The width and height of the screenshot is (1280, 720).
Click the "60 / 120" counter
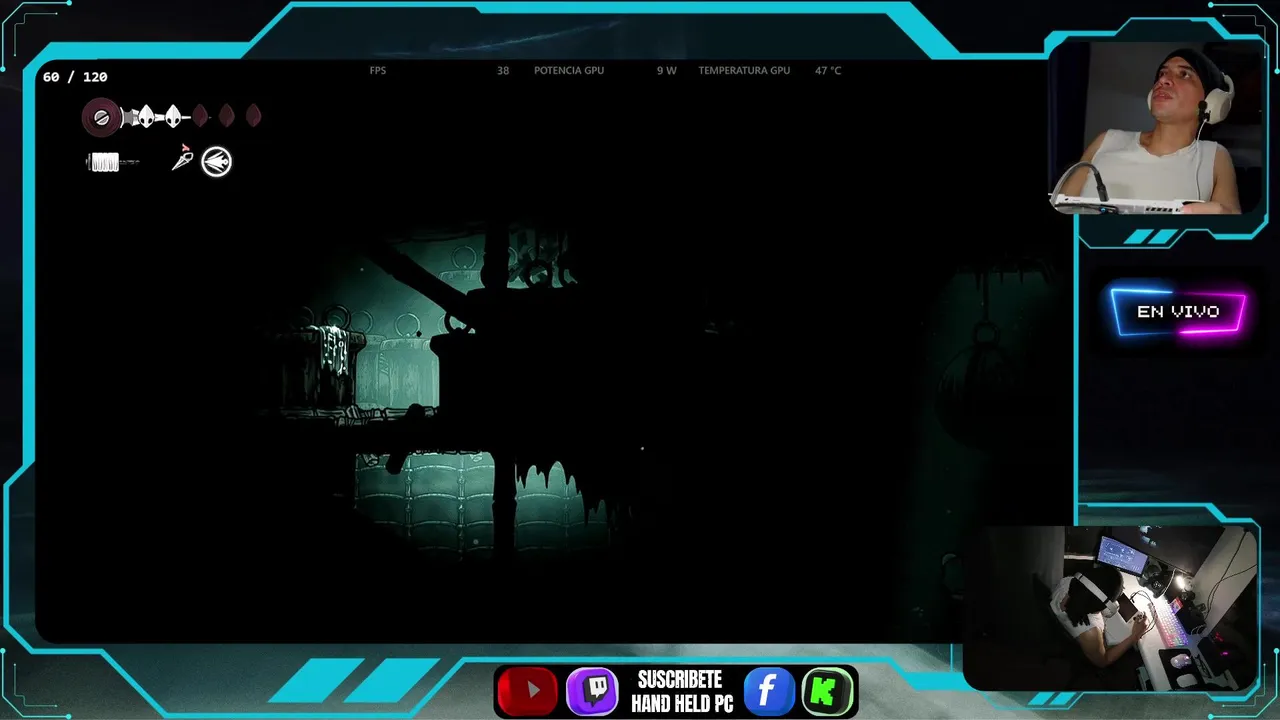75,77
